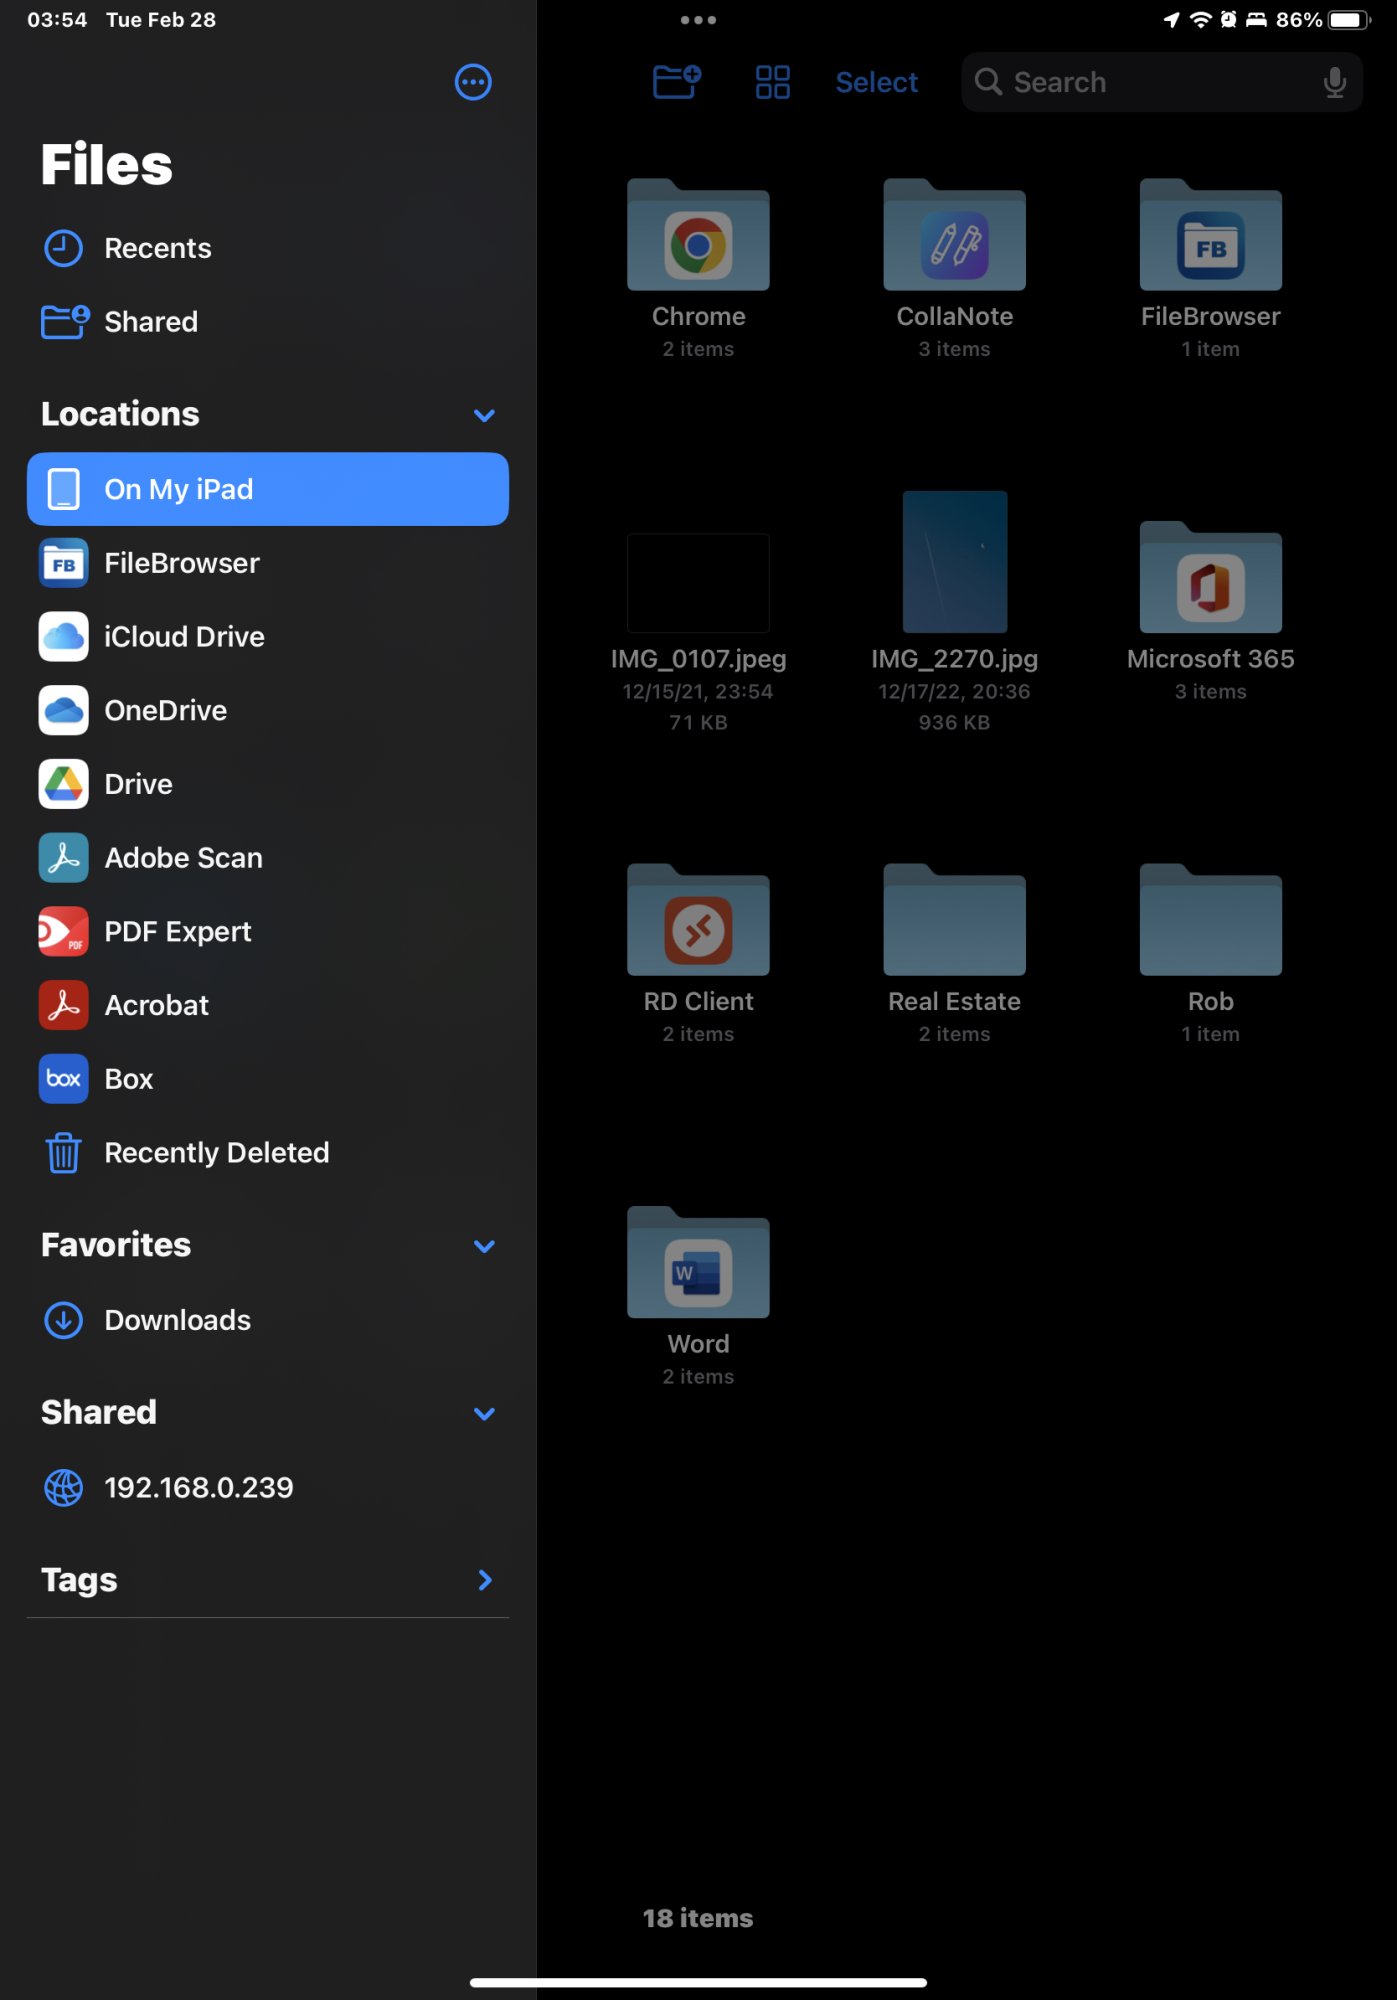Click the Locations heading text
1397x2000 pixels.
click(120, 414)
